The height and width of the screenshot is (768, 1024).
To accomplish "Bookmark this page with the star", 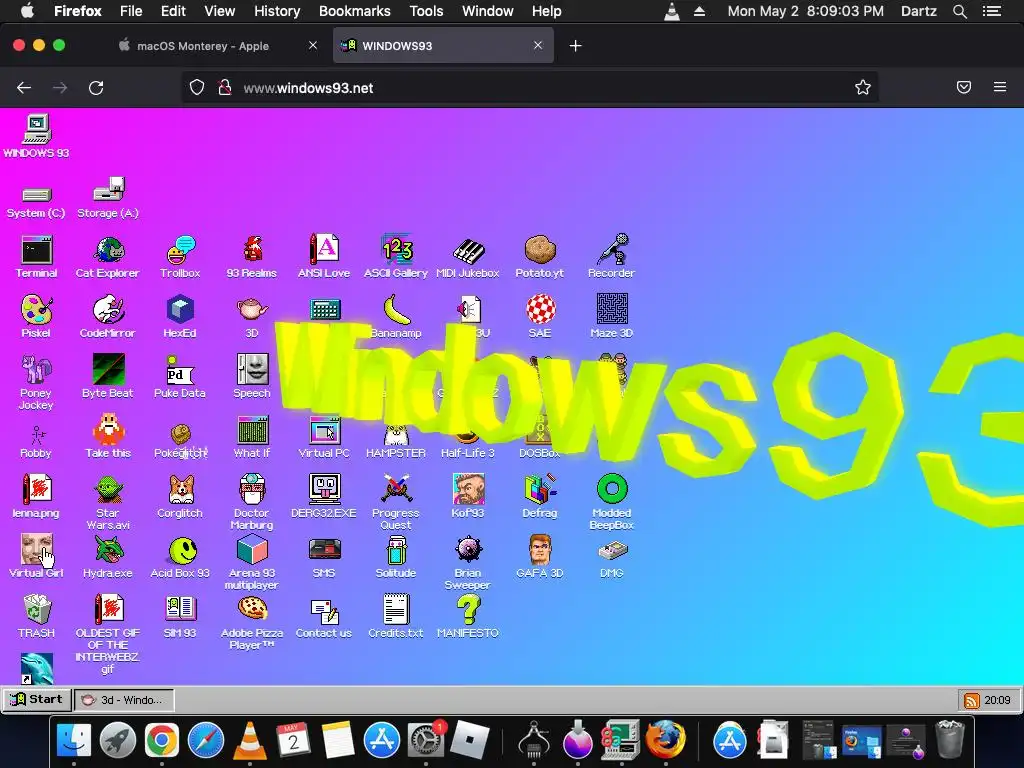I will point(863,88).
